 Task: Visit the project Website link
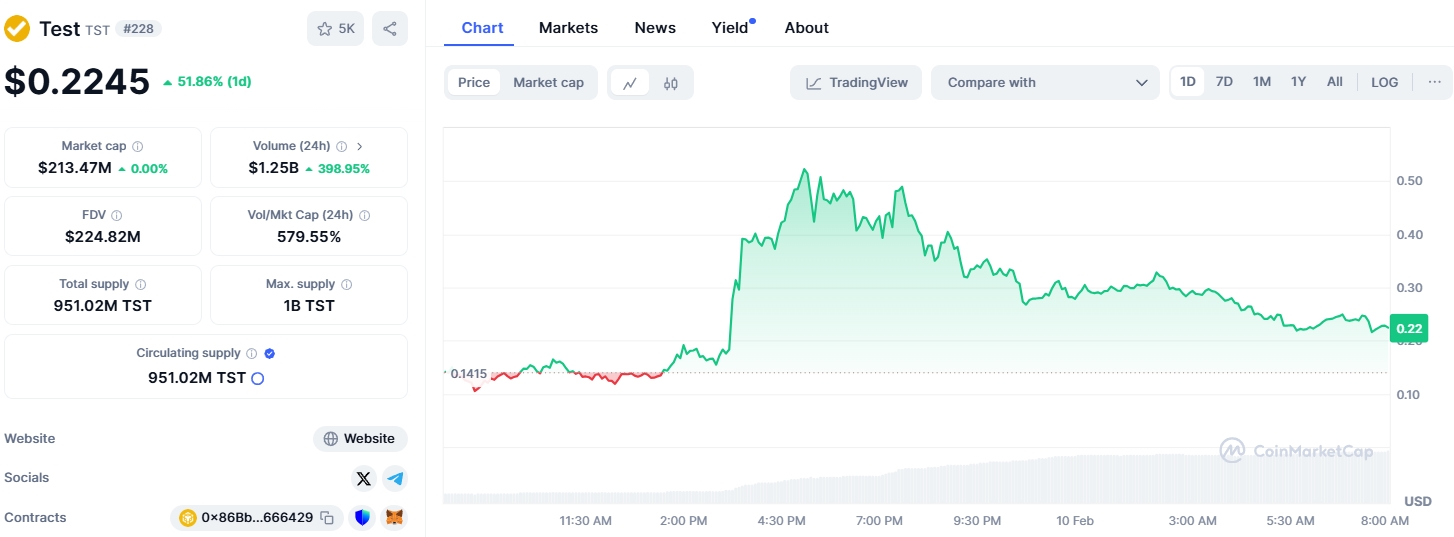click(x=360, y=439)
